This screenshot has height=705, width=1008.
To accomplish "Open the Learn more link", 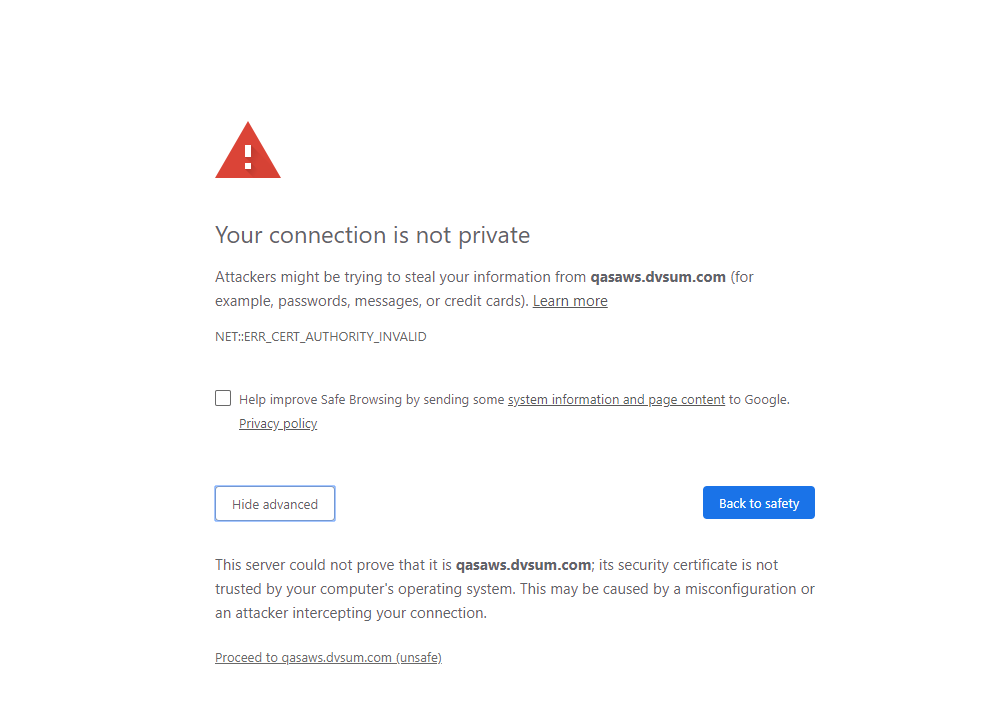I will (x=570, y=301).
